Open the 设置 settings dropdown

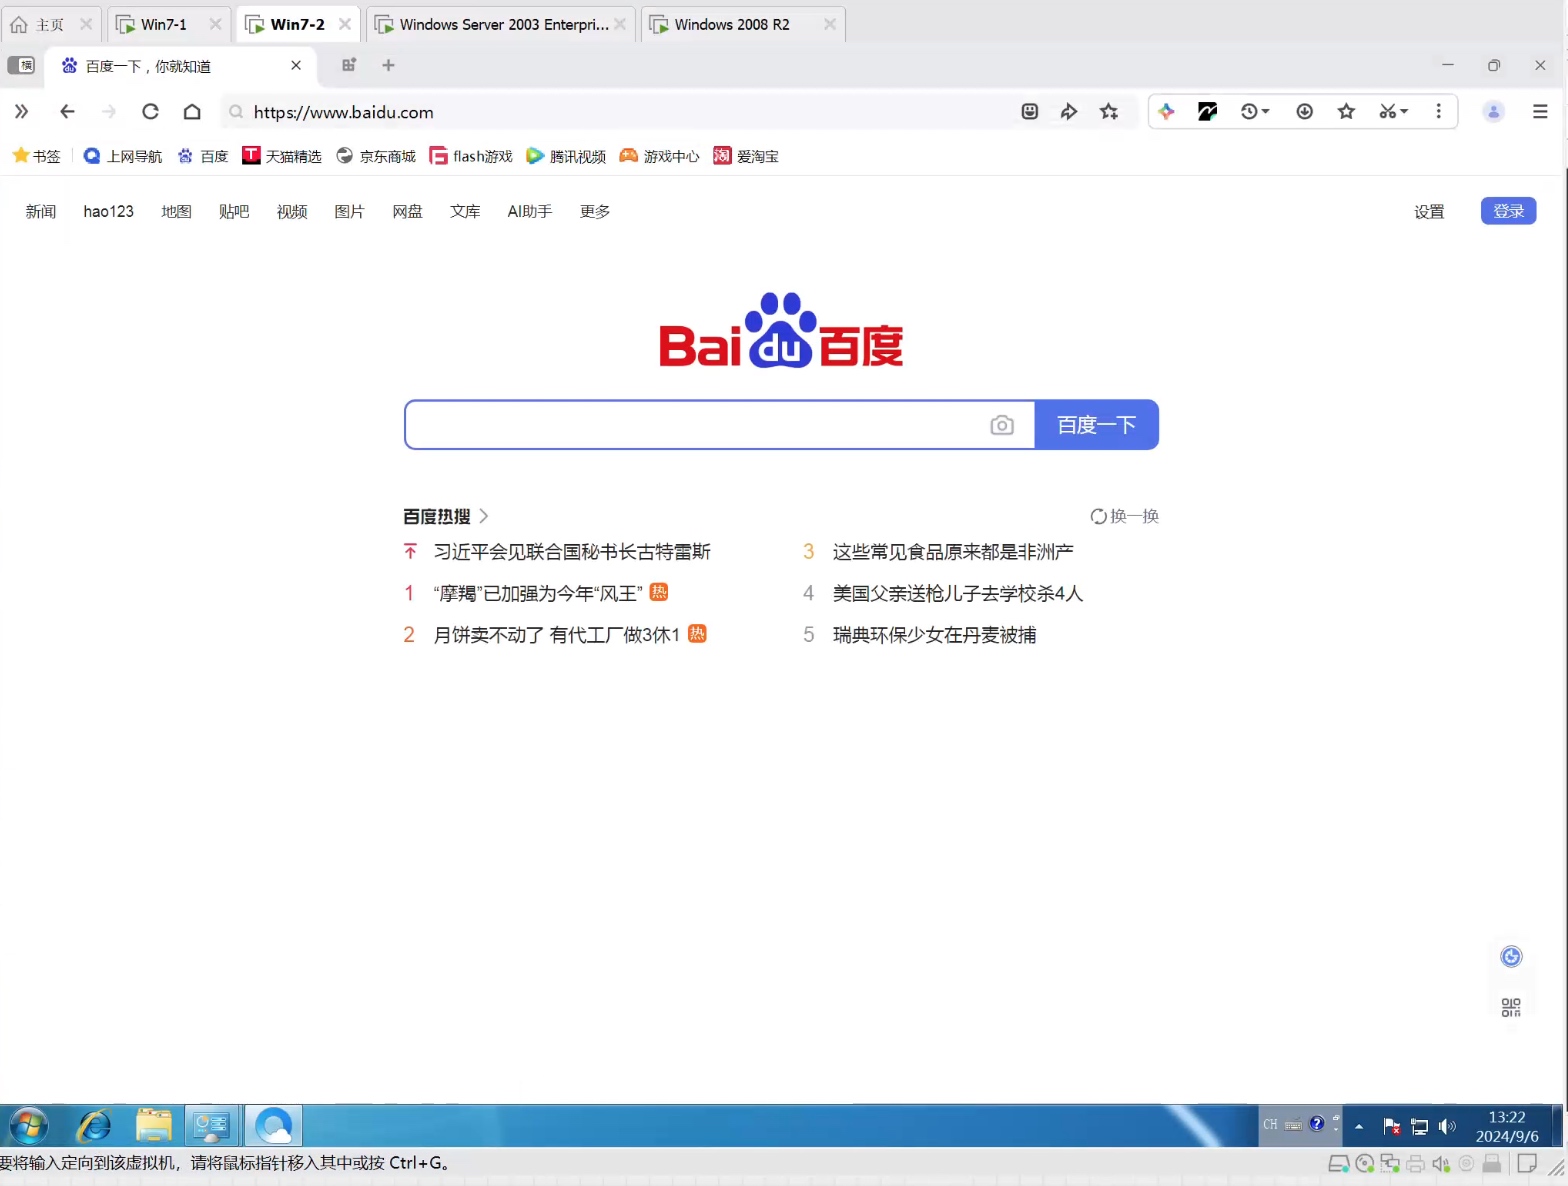[x=1429, y=212]
